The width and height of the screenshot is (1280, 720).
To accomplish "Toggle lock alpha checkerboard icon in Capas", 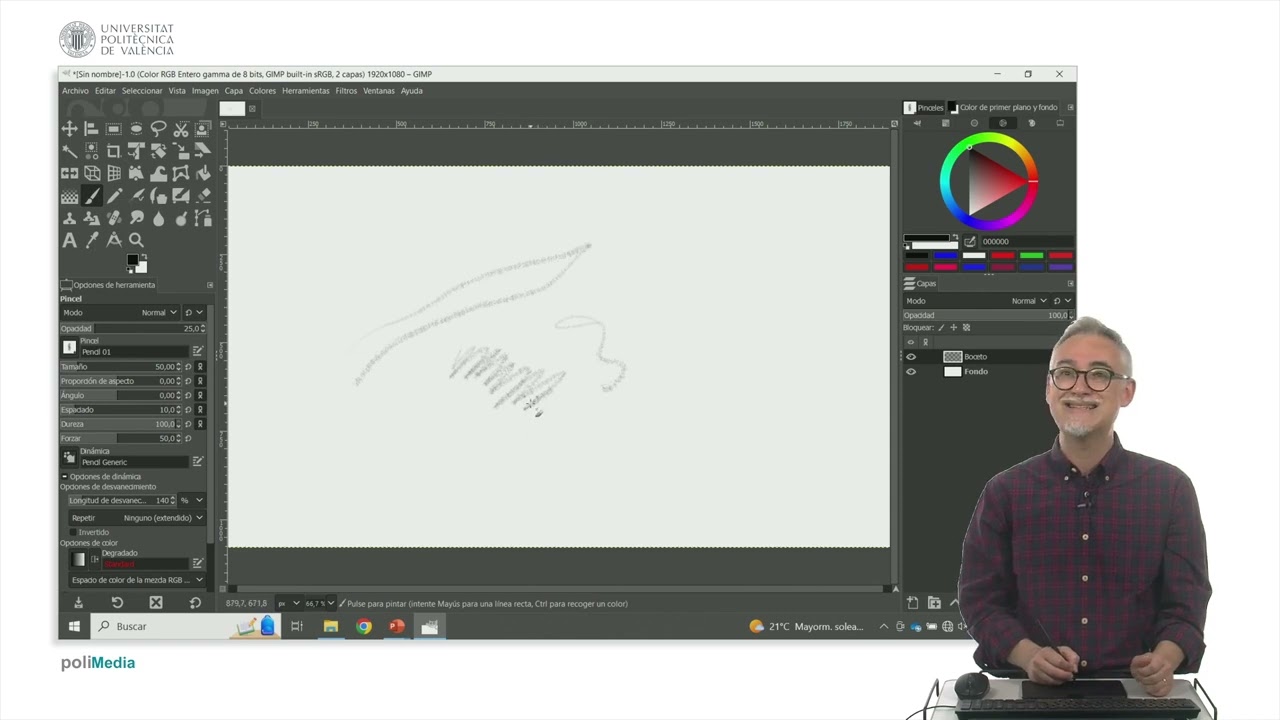I will (966, 328).
